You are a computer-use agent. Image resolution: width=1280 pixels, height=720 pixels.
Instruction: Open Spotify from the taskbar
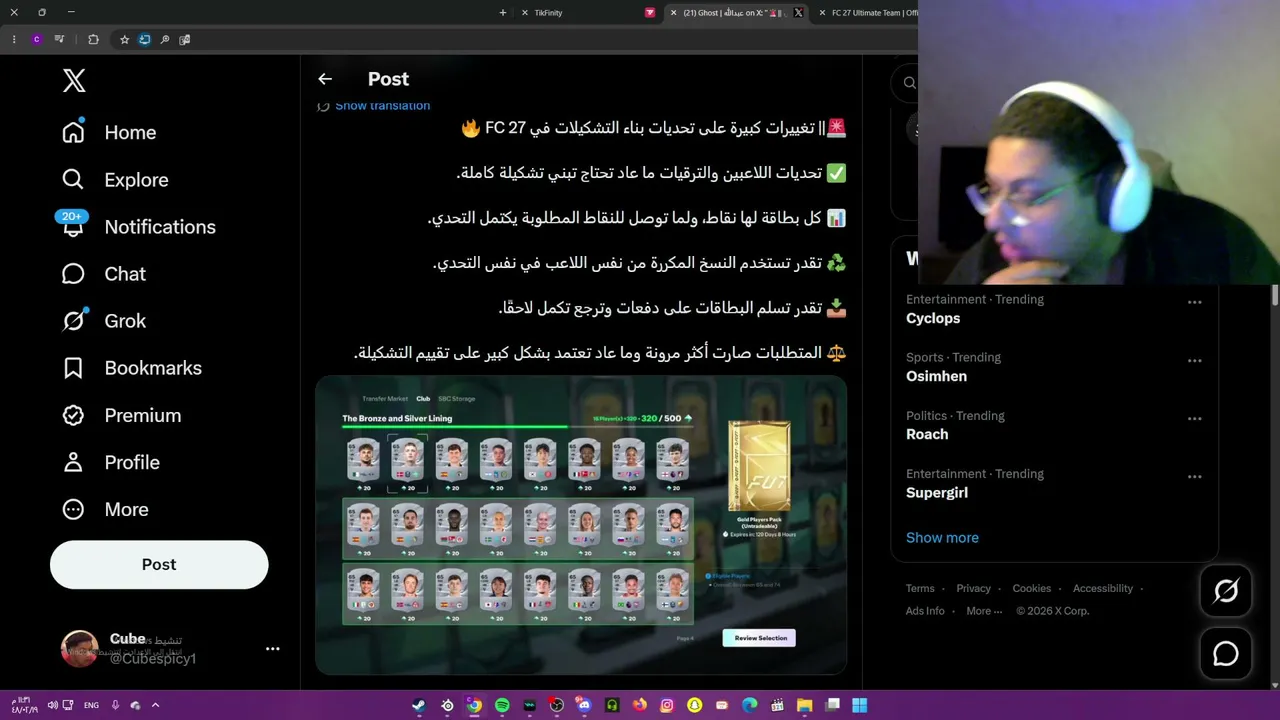[502, 705]
